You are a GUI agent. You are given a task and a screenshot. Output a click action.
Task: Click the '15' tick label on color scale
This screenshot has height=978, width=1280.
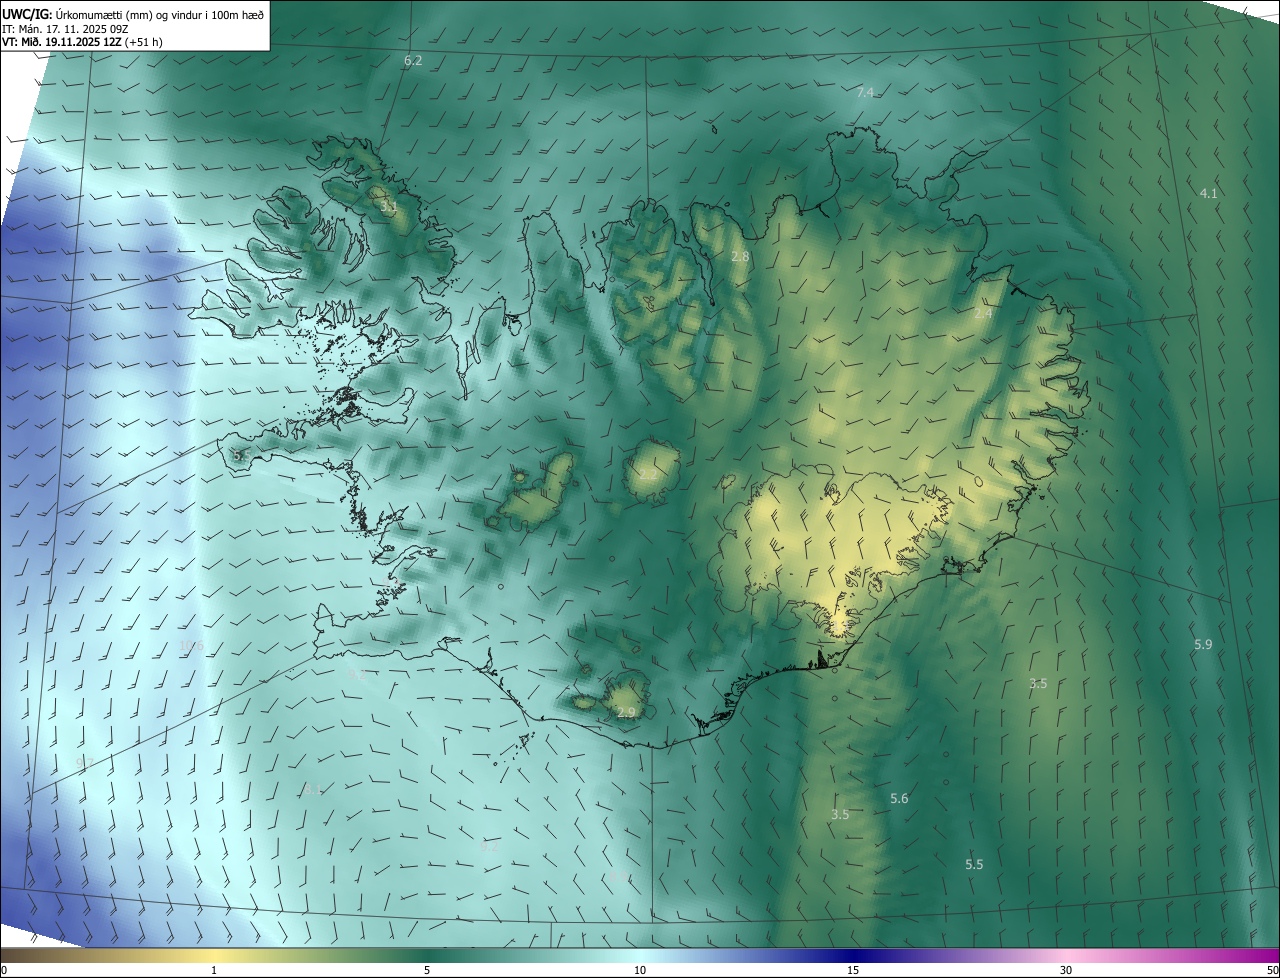tap(853, 971)
